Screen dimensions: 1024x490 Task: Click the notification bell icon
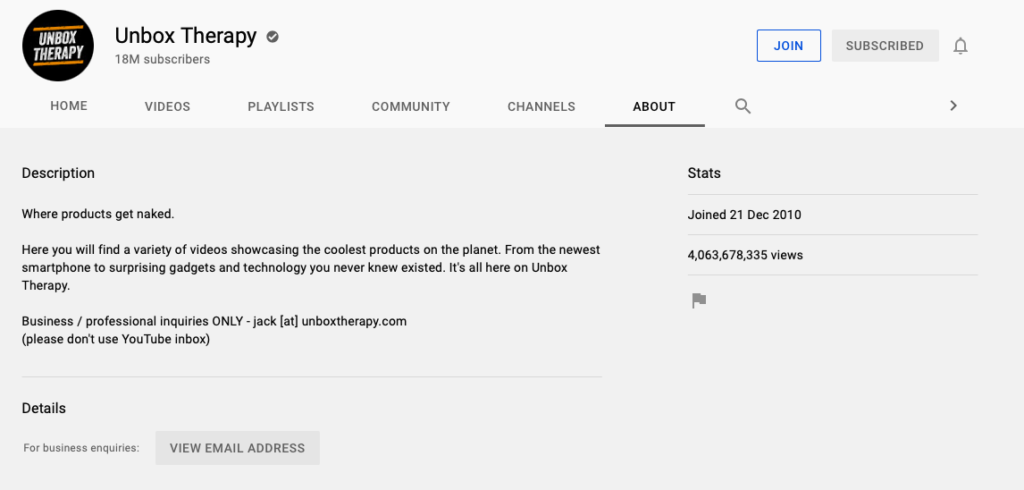[x=960, y=46]
